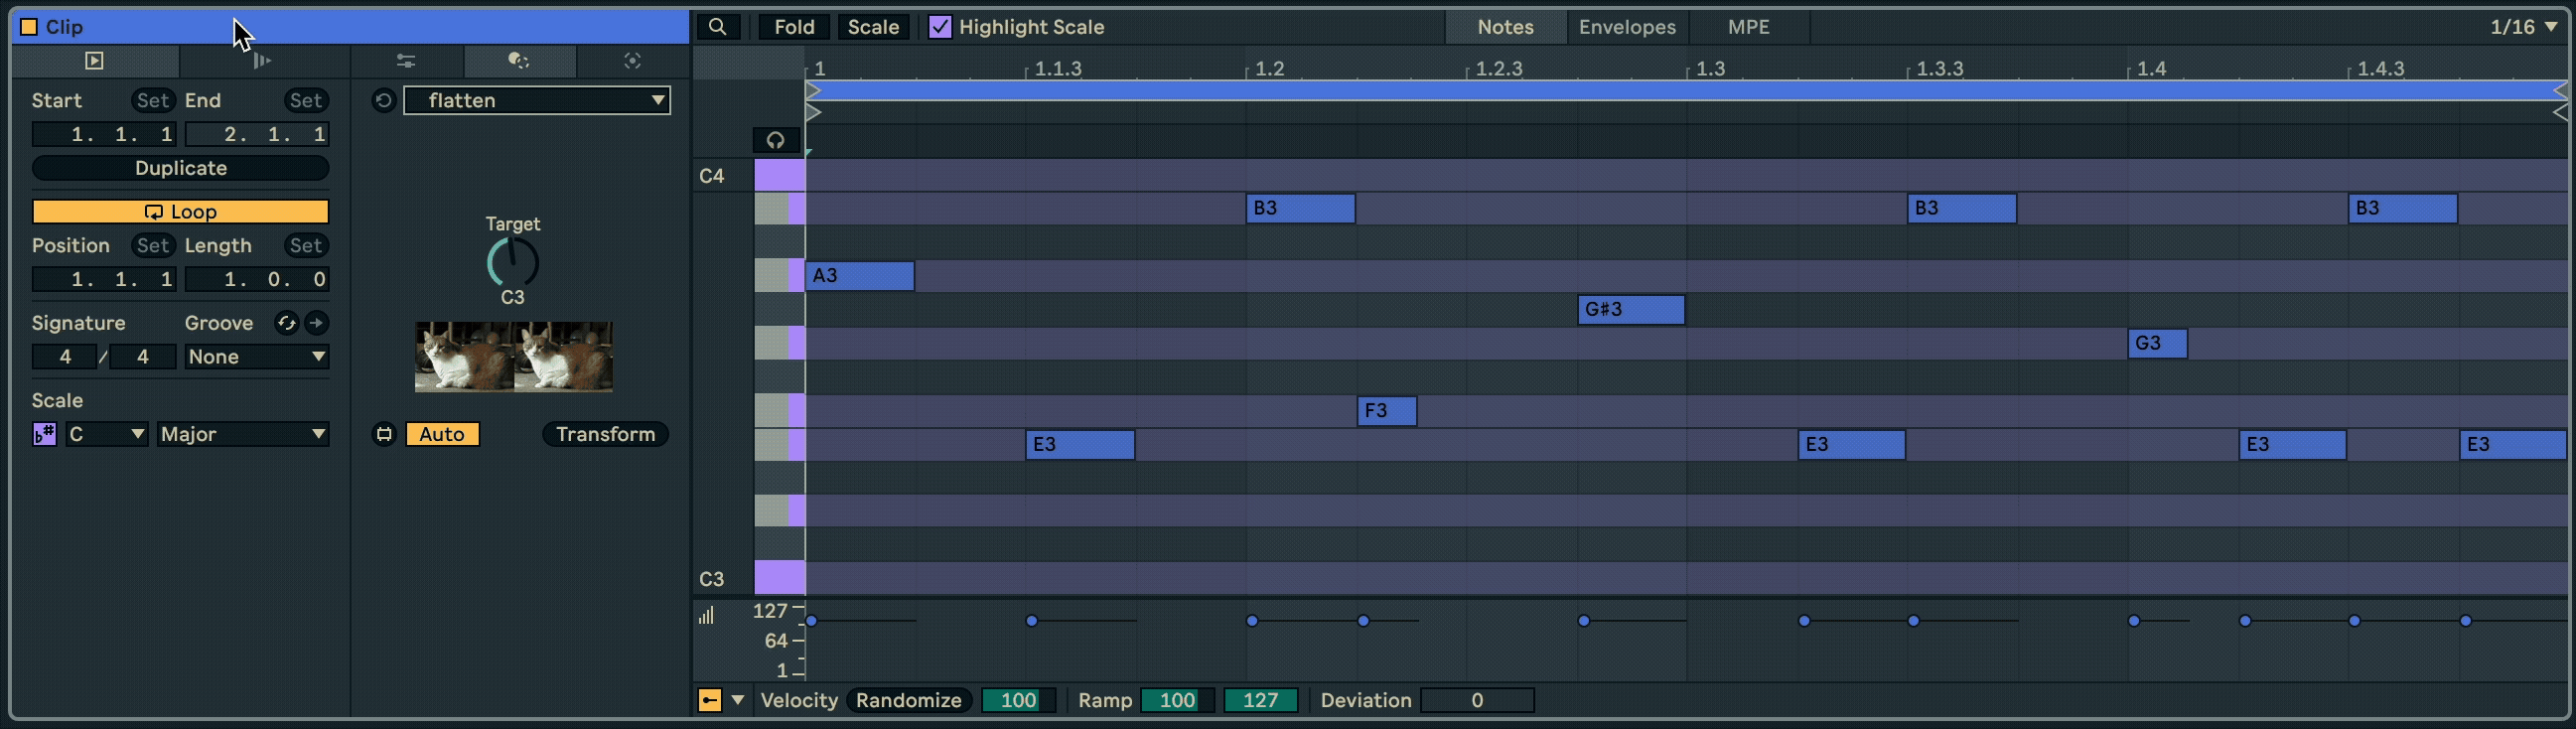
Task: Click the Groove hot-swap circular arrows icon
Action: (286, 323)
